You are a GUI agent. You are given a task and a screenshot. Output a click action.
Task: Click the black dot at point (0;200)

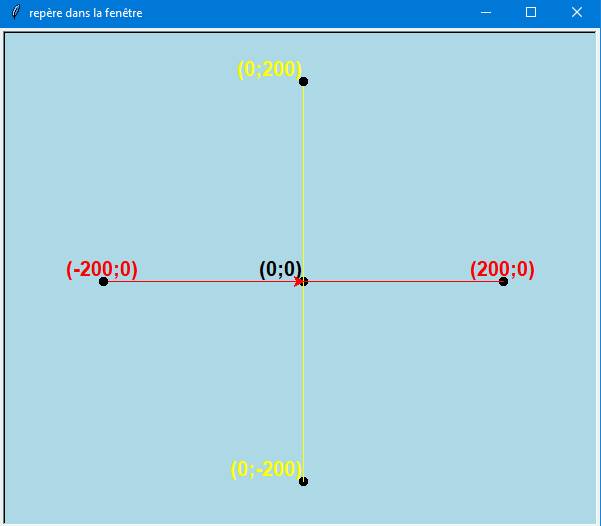[303, 81]
